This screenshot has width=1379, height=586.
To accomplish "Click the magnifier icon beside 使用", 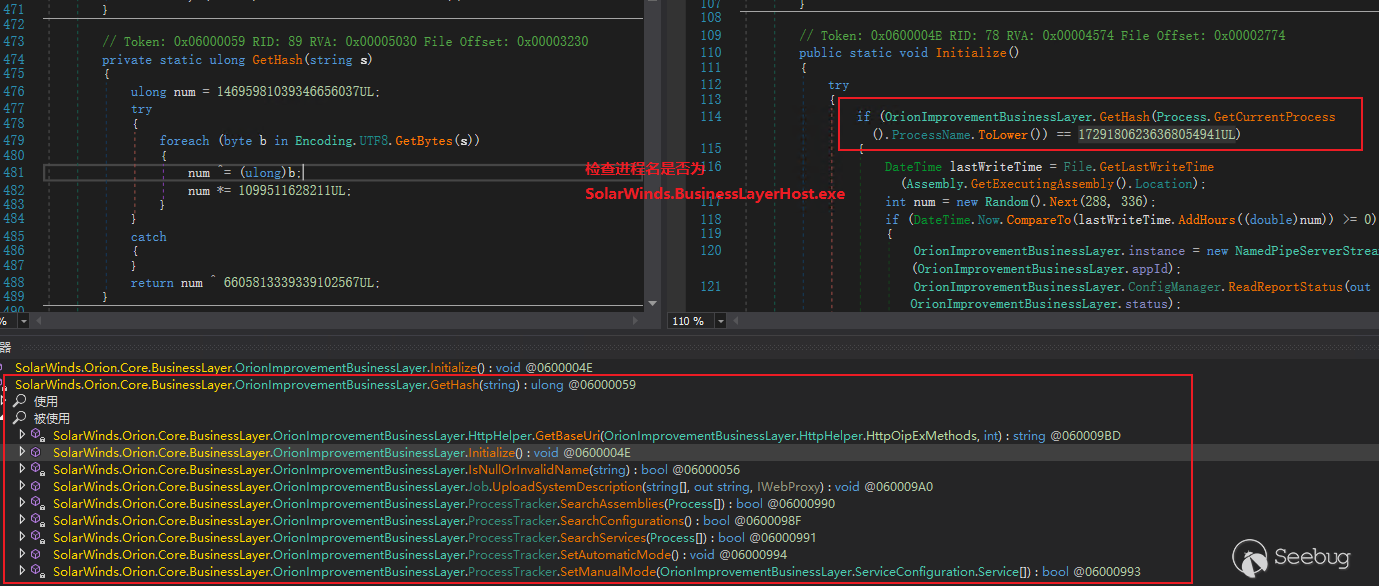I will point(19,401).
